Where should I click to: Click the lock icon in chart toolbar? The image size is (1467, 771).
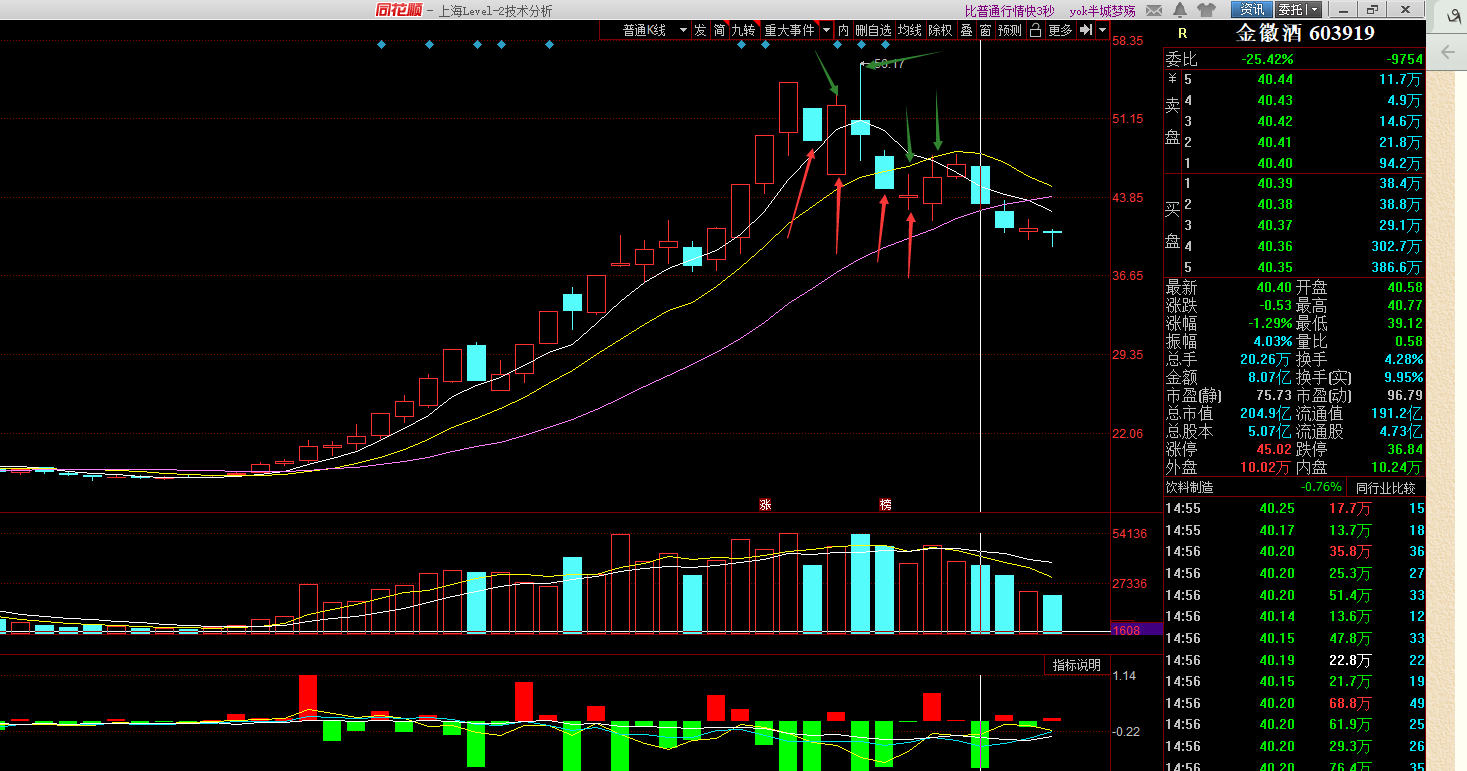[x=1035, y=30]
